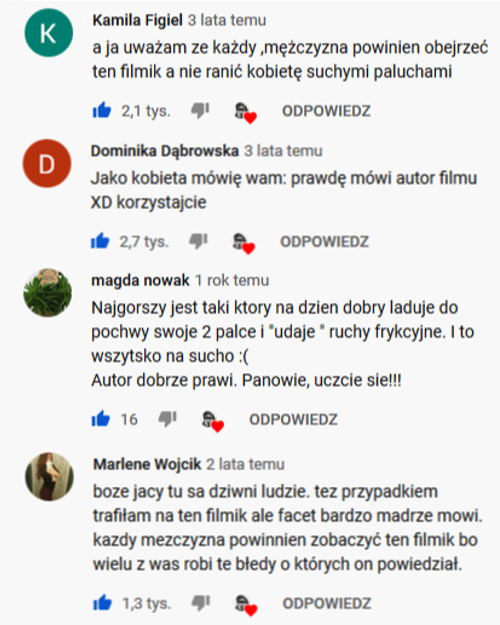
Task: Dislike Dominika Dąbrowska's comment
Action: coord(199,241)
